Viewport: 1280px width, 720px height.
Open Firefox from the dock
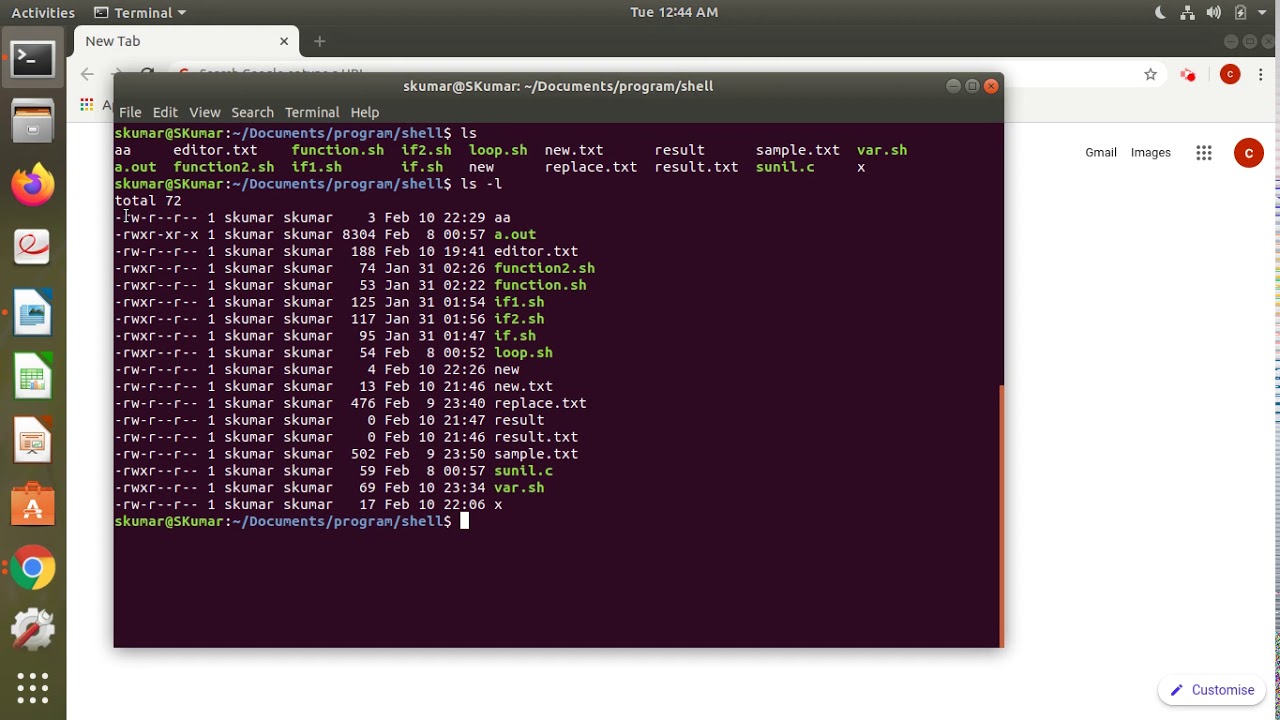point(32,185)
